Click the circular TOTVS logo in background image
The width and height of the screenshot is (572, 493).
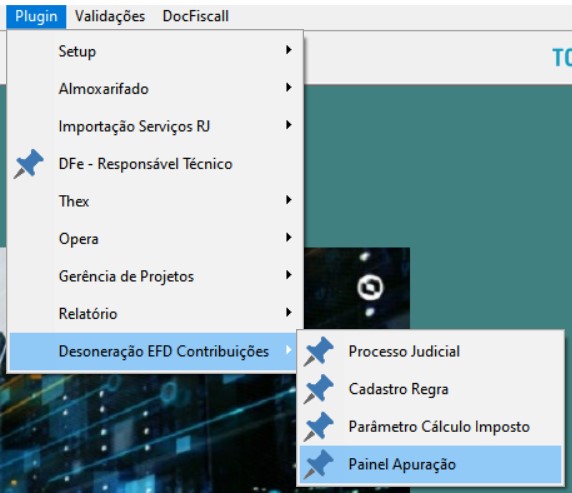(x=370, y=287)
